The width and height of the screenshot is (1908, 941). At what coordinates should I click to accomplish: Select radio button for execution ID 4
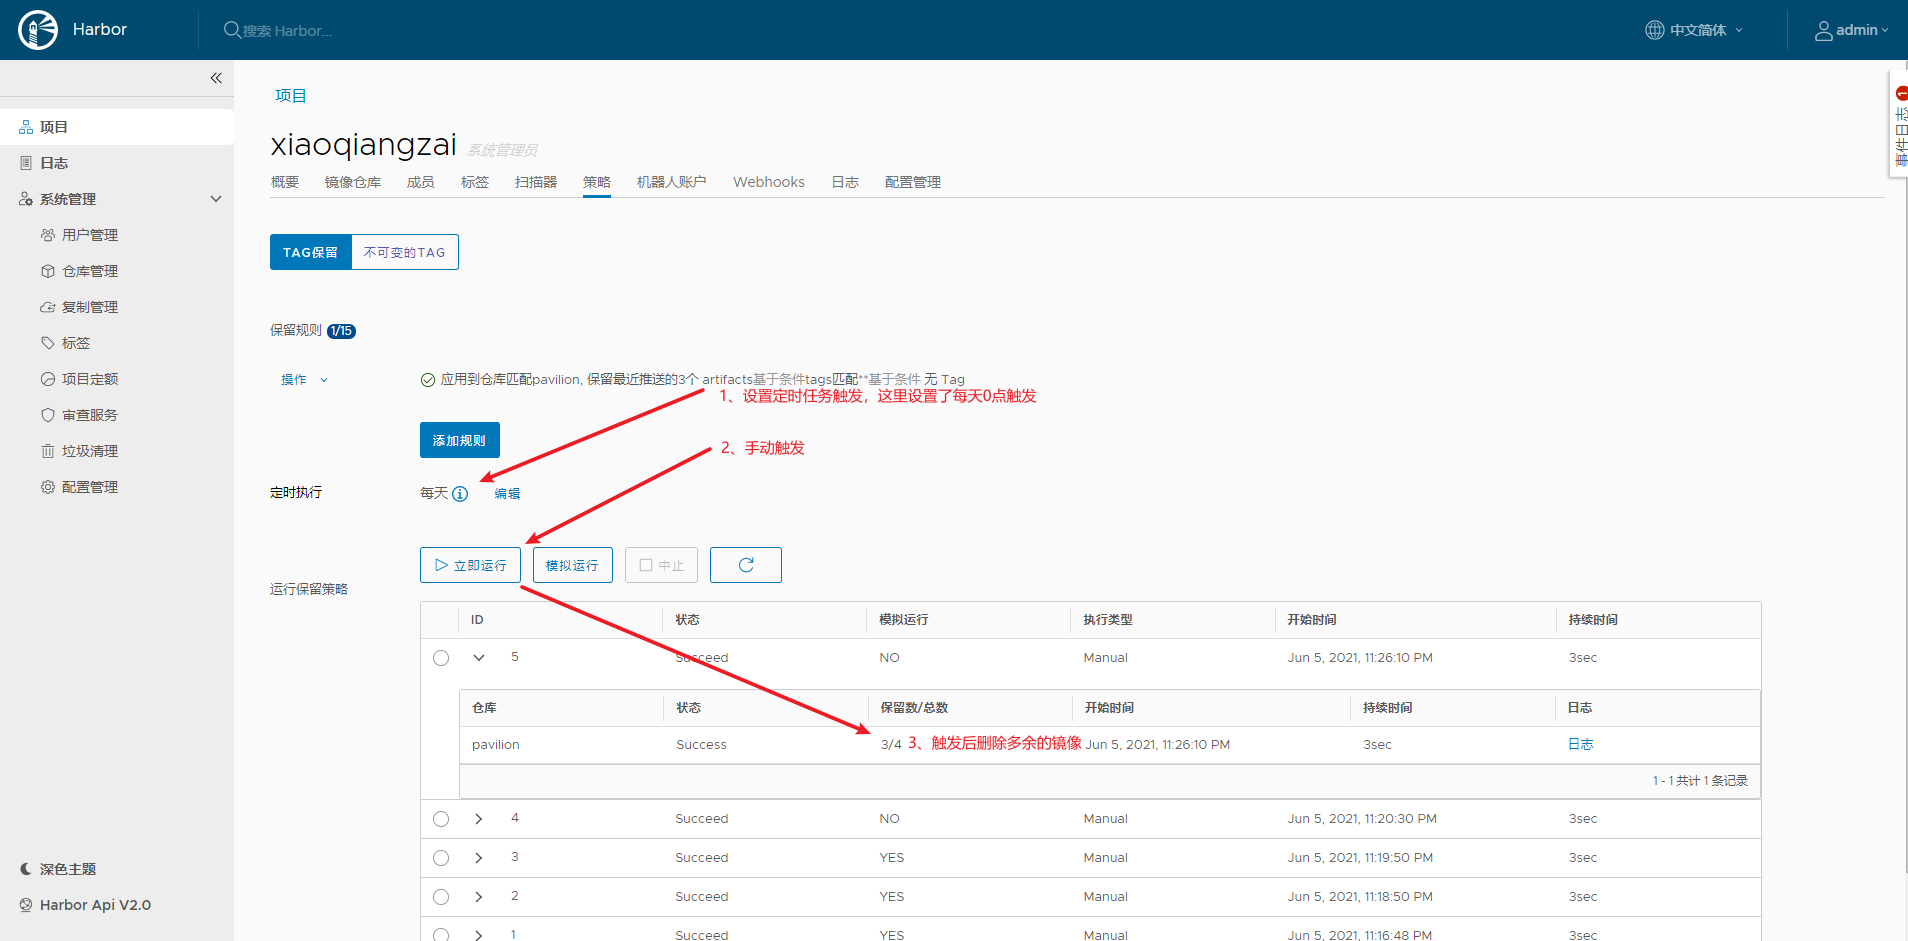point(441,819)
